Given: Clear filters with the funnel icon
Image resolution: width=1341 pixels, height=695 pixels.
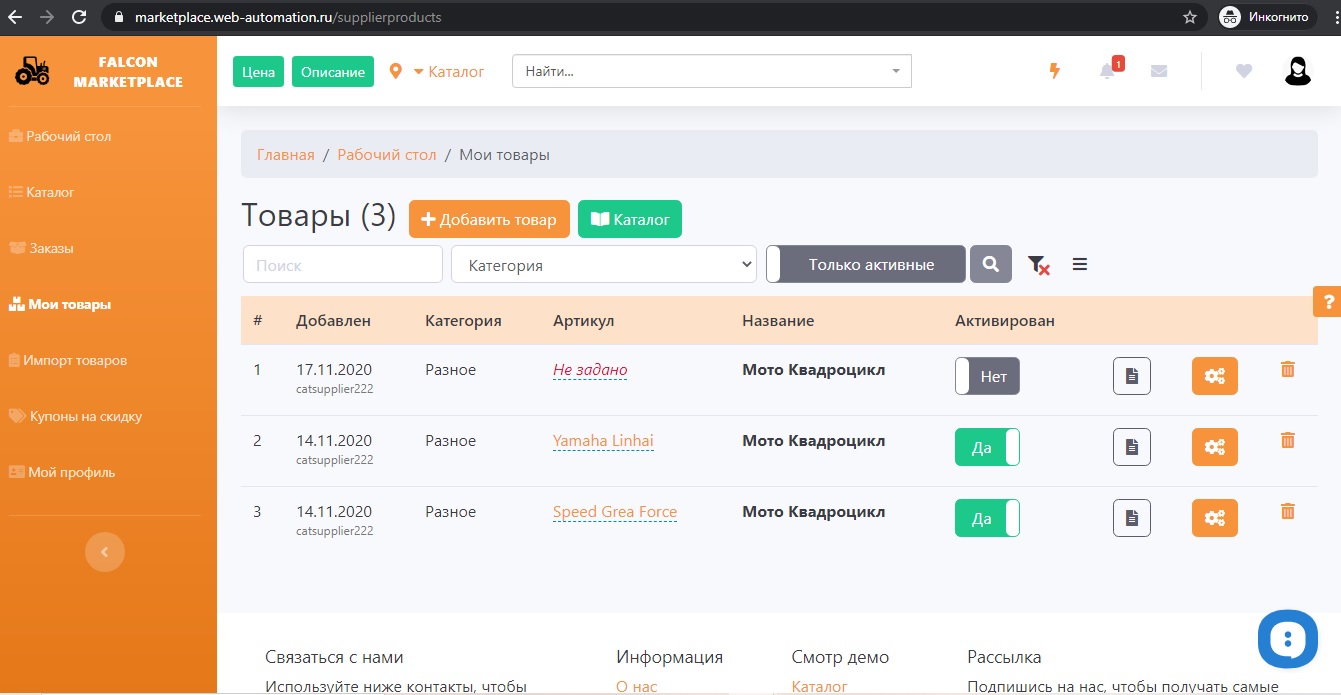Looking at the screenshot, I should [x=1038, y=265].
